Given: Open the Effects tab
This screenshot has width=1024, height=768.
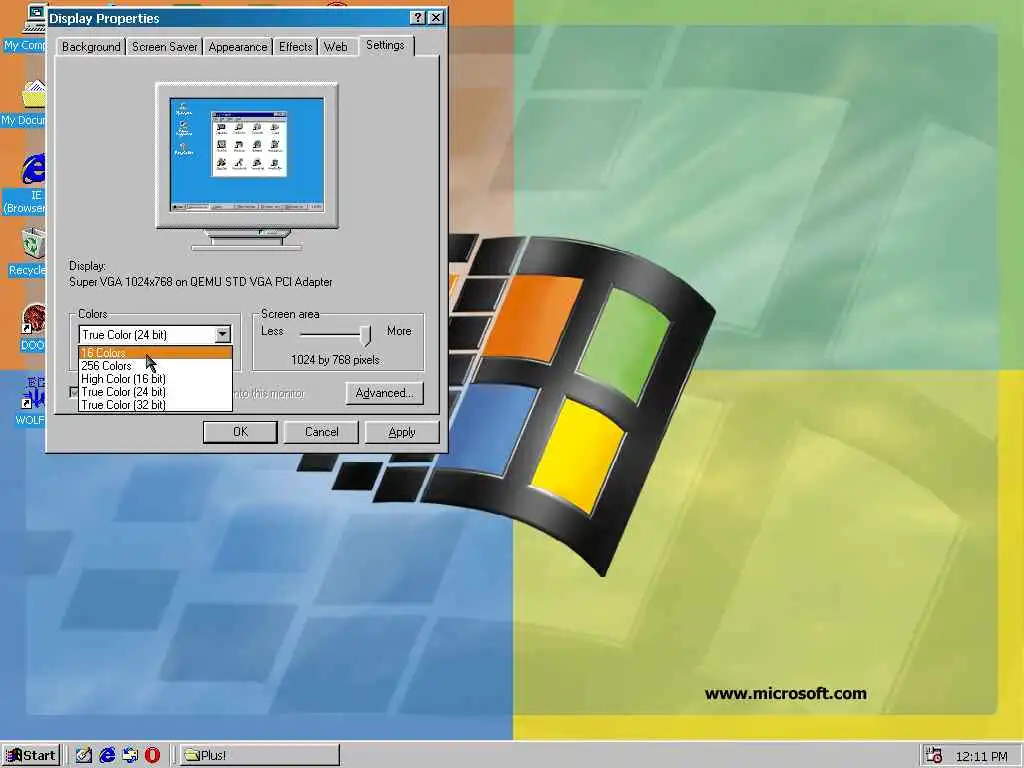Looking at the screenshot, I should (296, 47).
